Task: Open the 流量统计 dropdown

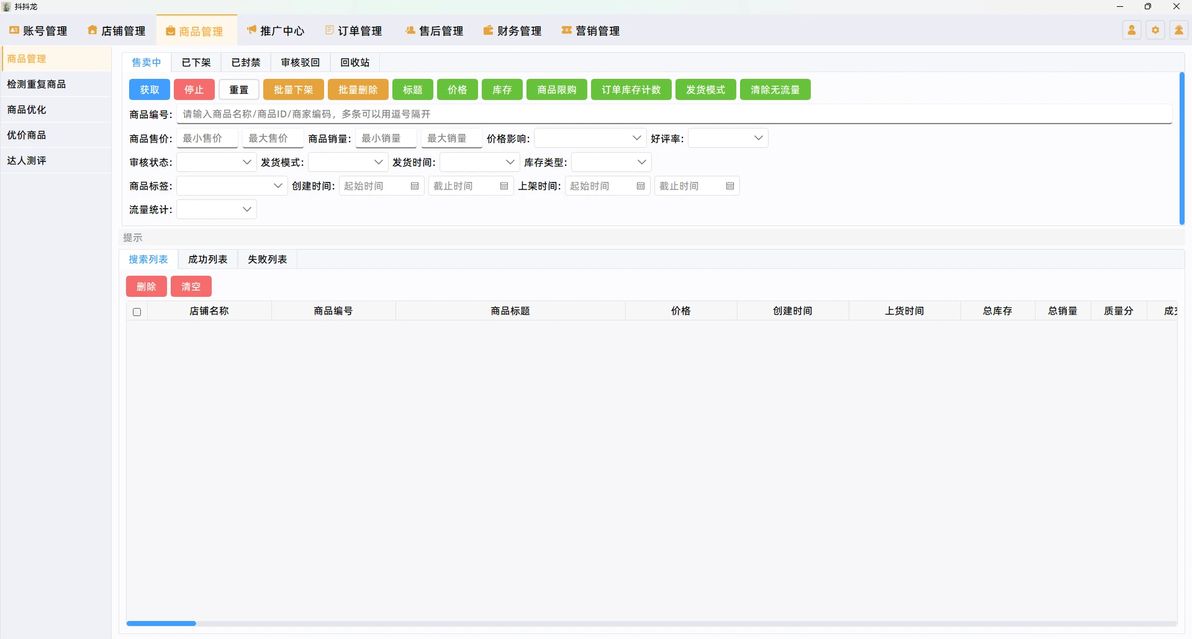Action: (x=217, y=209)
